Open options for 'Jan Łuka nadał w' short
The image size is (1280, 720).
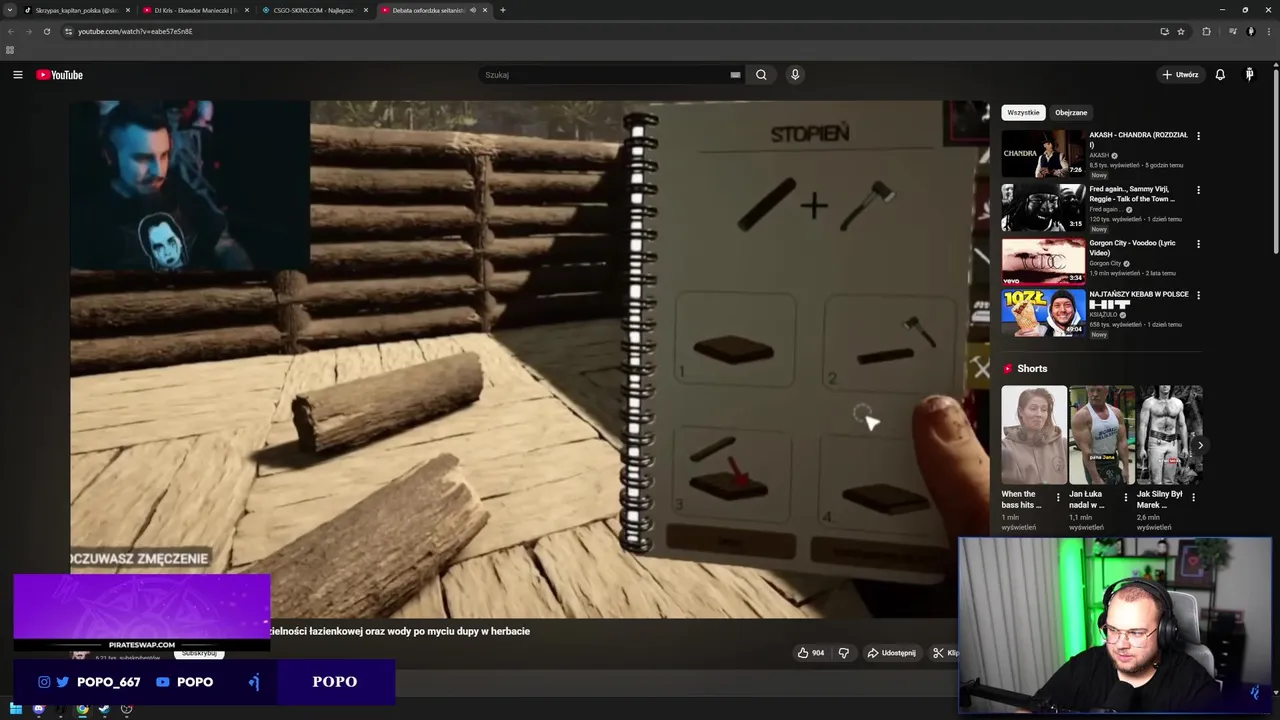pyautogui.click(x=1126, y=497)
